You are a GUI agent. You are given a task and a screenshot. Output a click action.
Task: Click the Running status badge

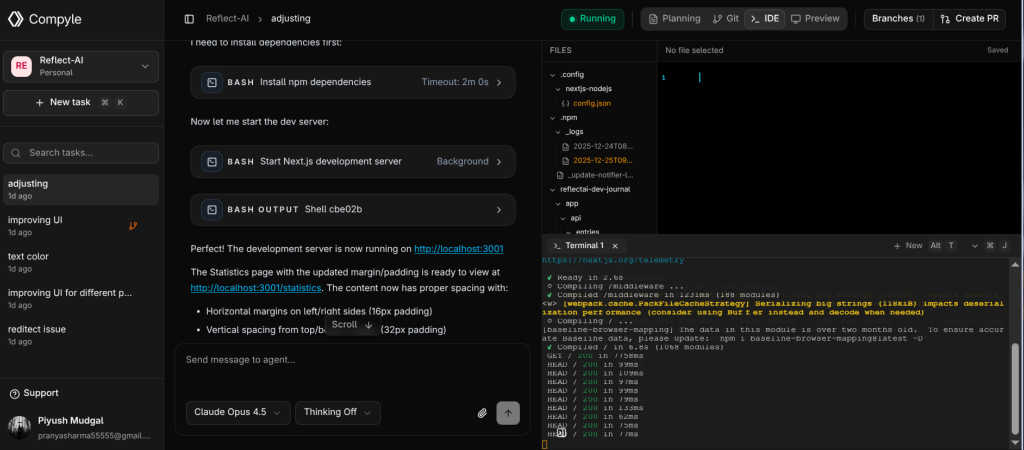592,19
